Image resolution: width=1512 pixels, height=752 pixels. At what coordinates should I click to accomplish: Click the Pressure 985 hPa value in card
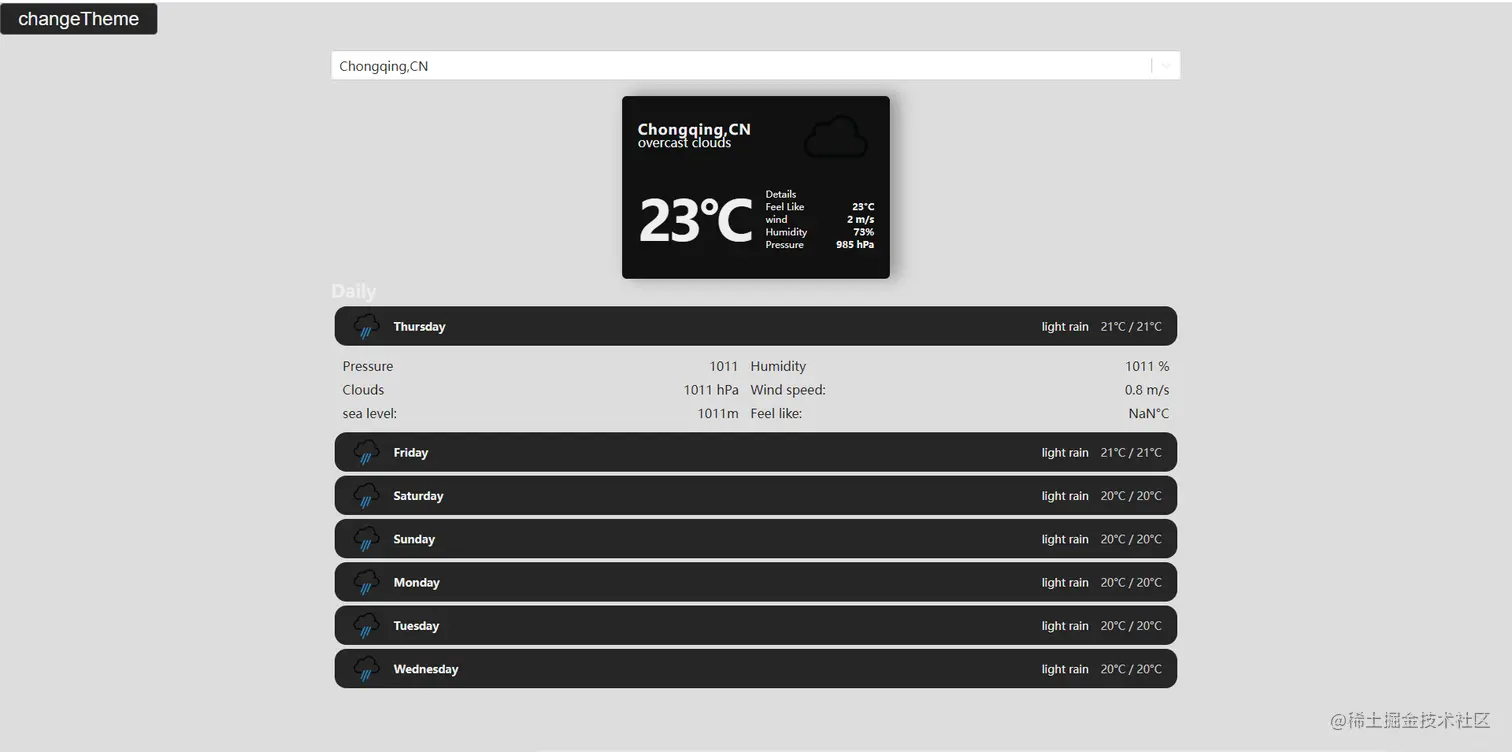click(855, 245)
